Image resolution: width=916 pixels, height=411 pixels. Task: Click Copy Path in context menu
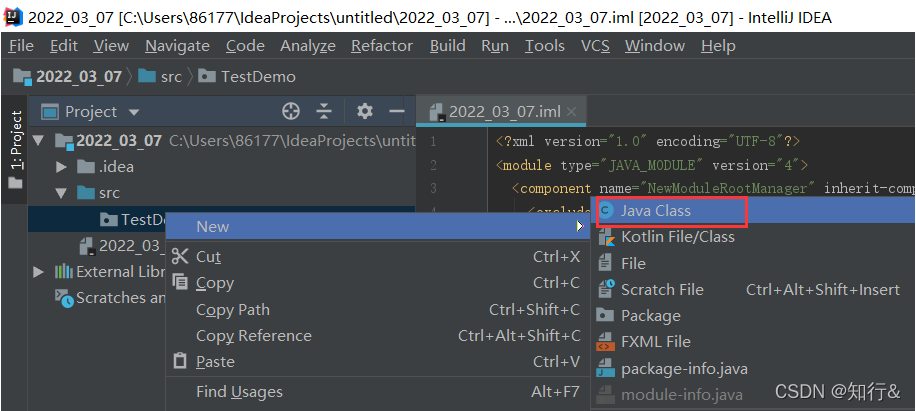coord(233,310)
